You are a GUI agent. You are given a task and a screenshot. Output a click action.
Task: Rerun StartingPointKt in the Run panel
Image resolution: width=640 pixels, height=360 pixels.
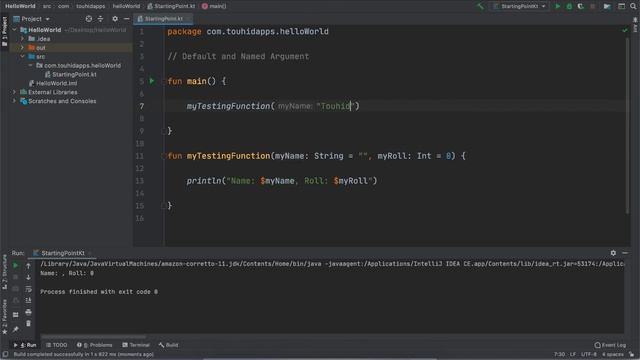(16, 266)
